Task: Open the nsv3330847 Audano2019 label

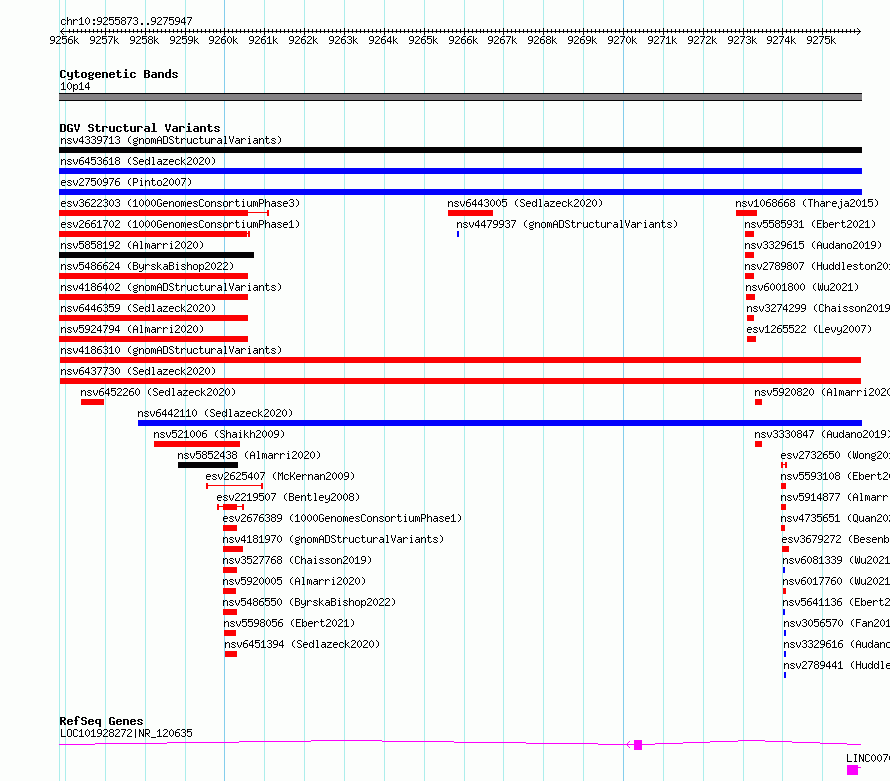Action: point(822,434)
